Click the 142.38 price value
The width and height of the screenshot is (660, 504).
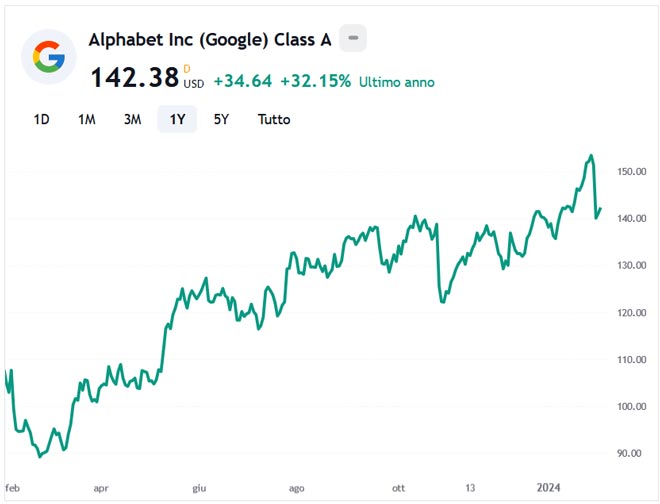(135, 78)
